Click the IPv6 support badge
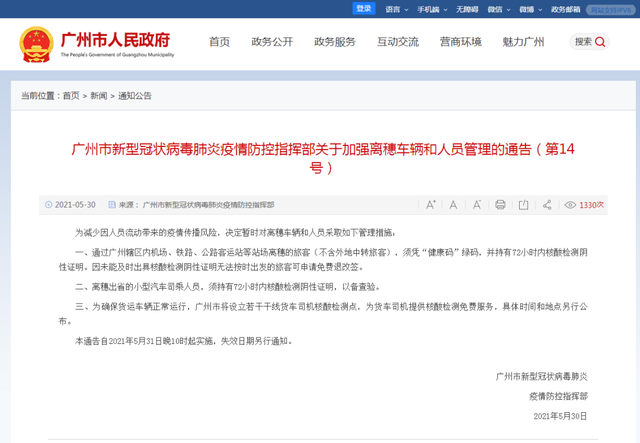The image size is (640, 443). point(611,10)
